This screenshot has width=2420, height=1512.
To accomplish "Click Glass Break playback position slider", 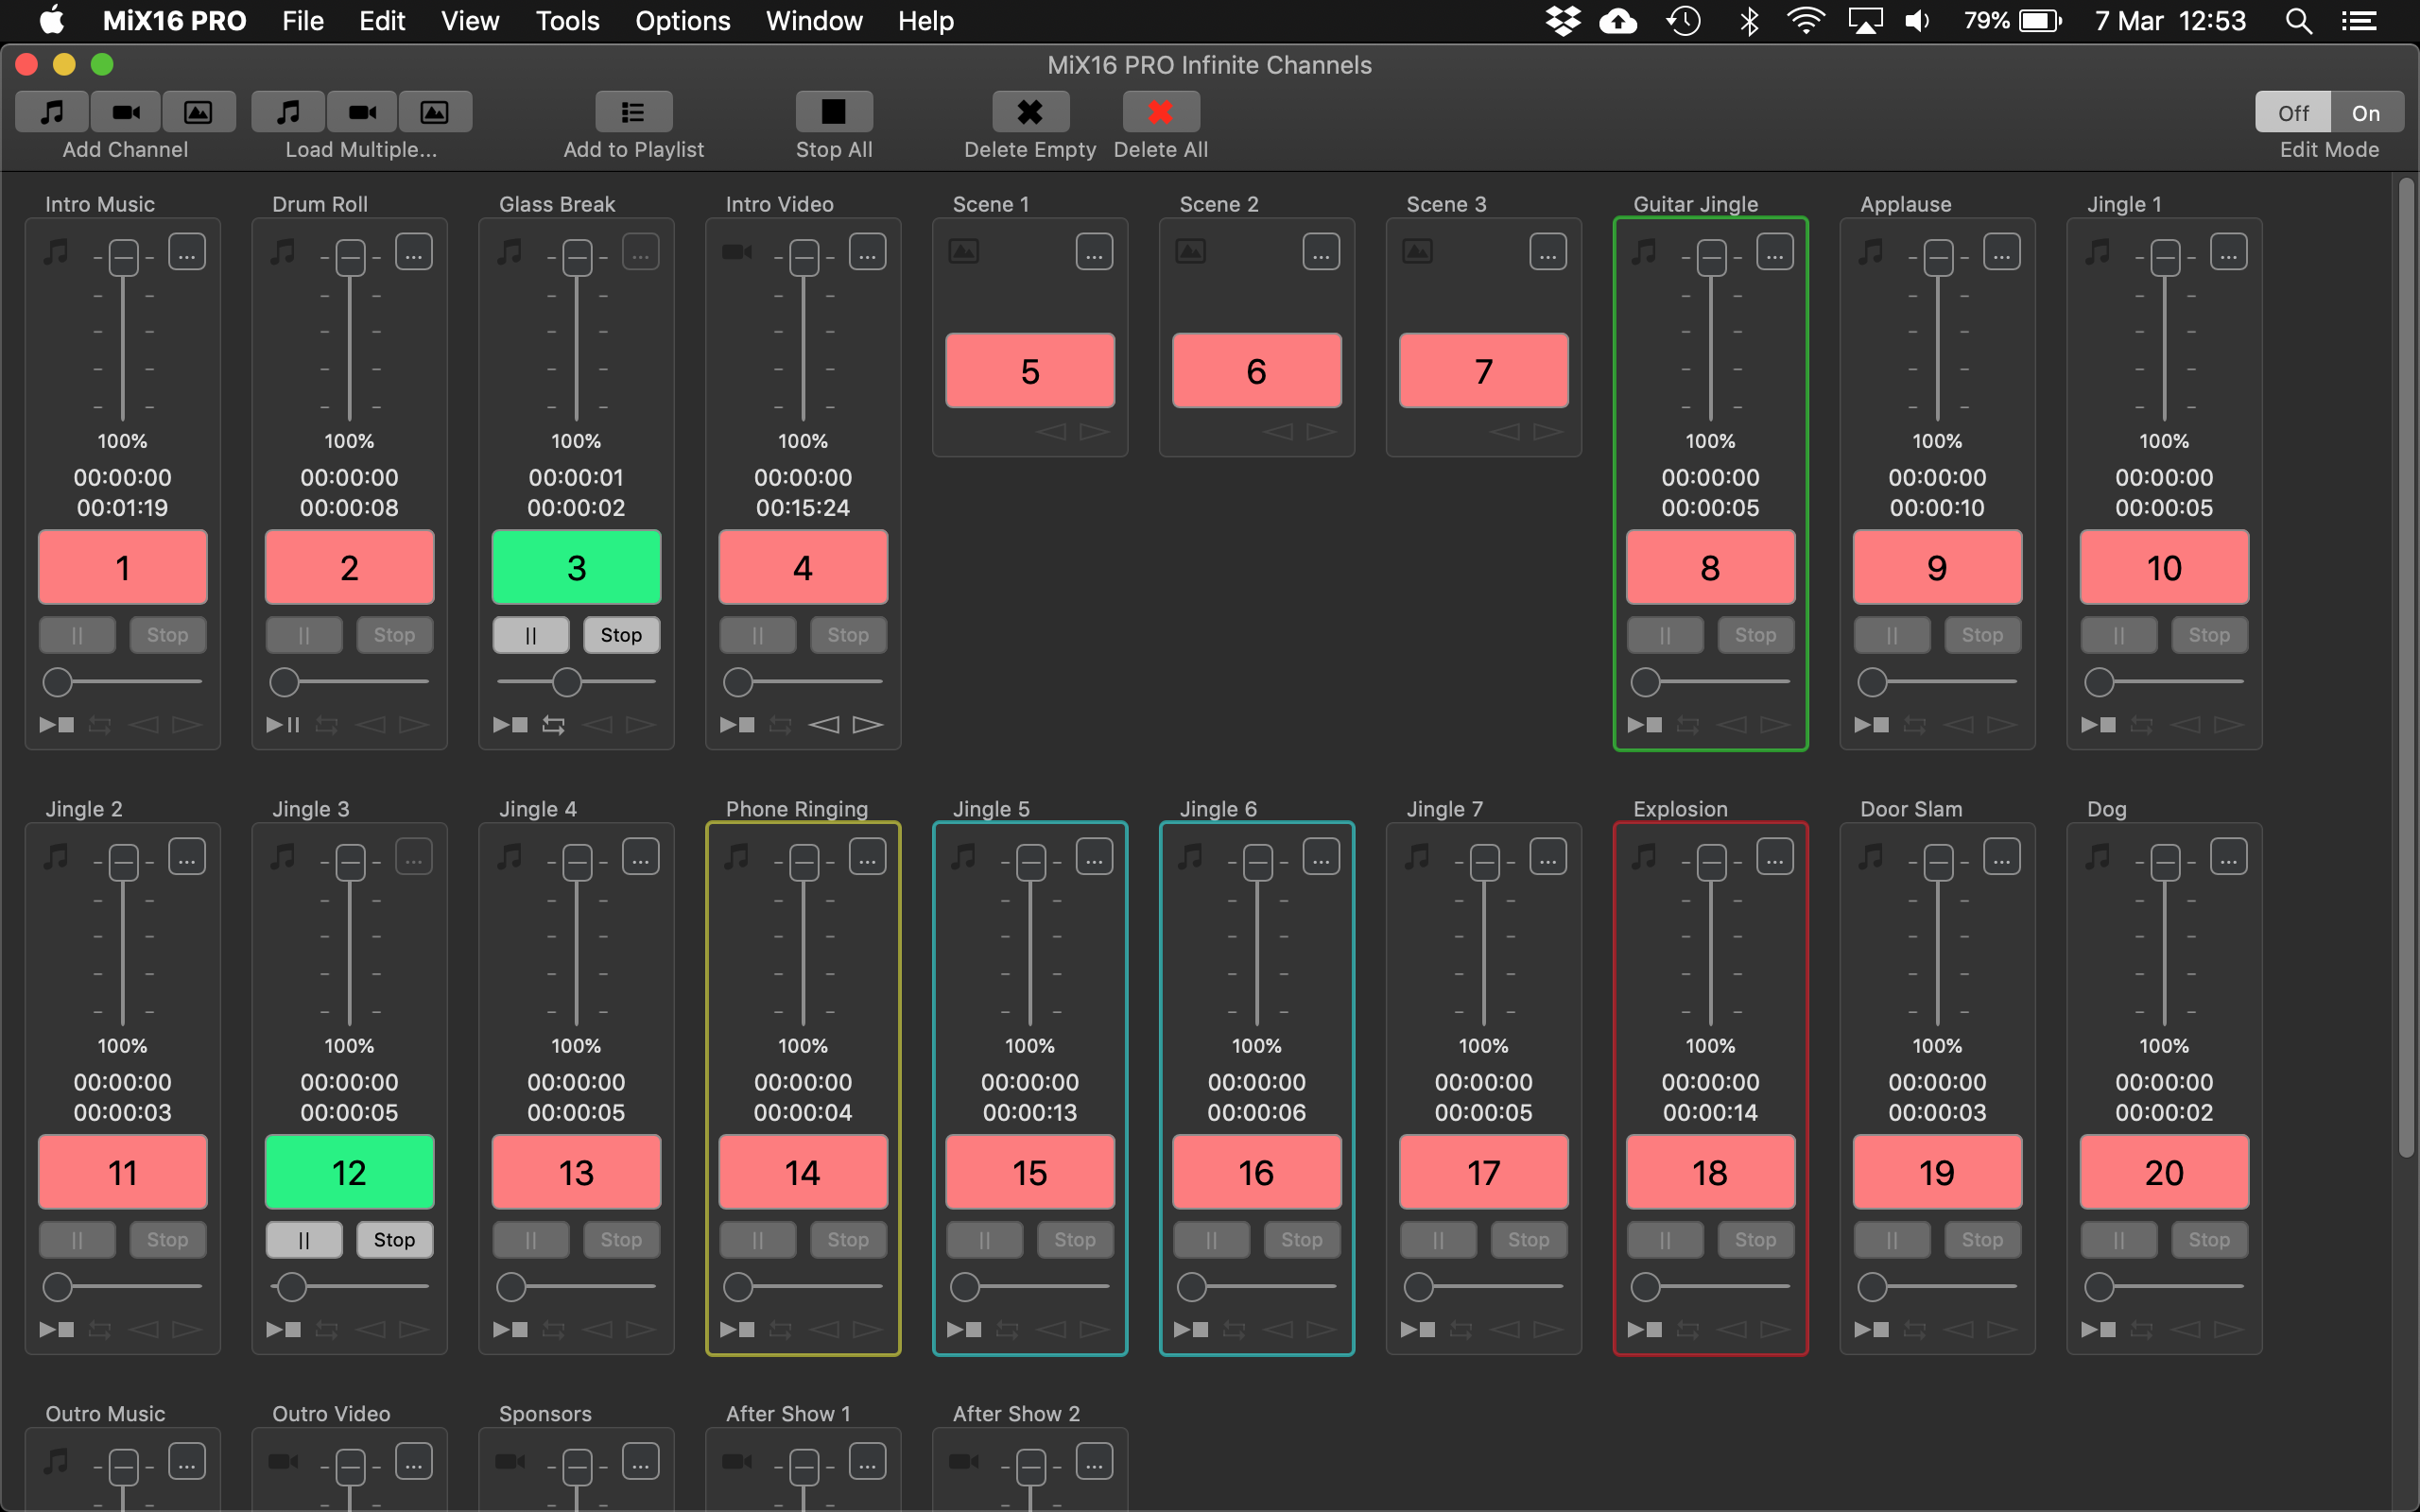I will coord(567,682).
